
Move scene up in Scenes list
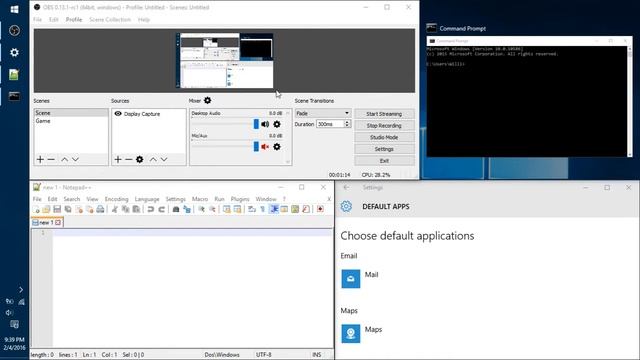[x=64, y=159]
